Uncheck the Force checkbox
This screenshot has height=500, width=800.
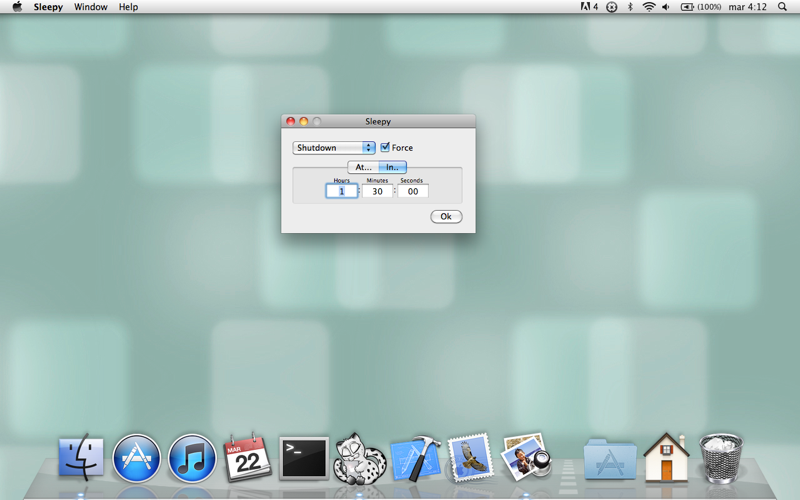point(385,147)
